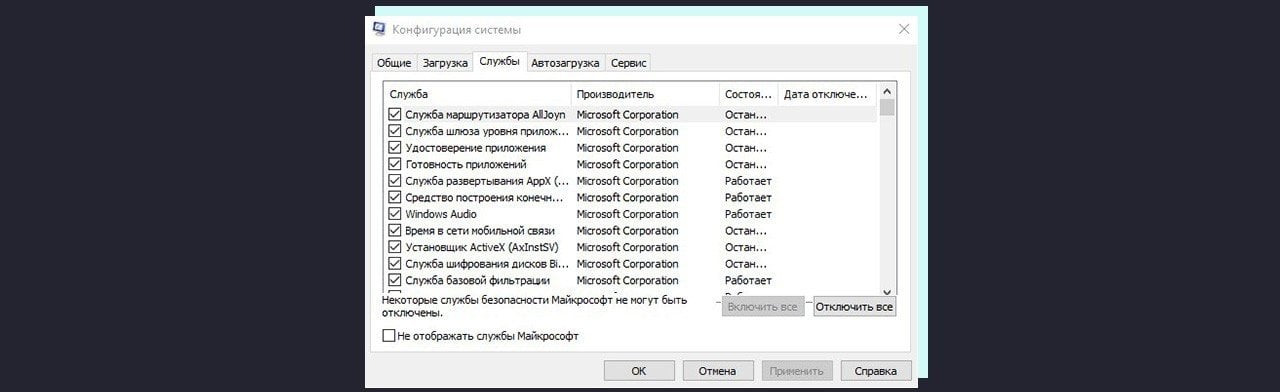Uncheck Время в сети мобильной связи
1280x392 pixels.
coord(394,231)
